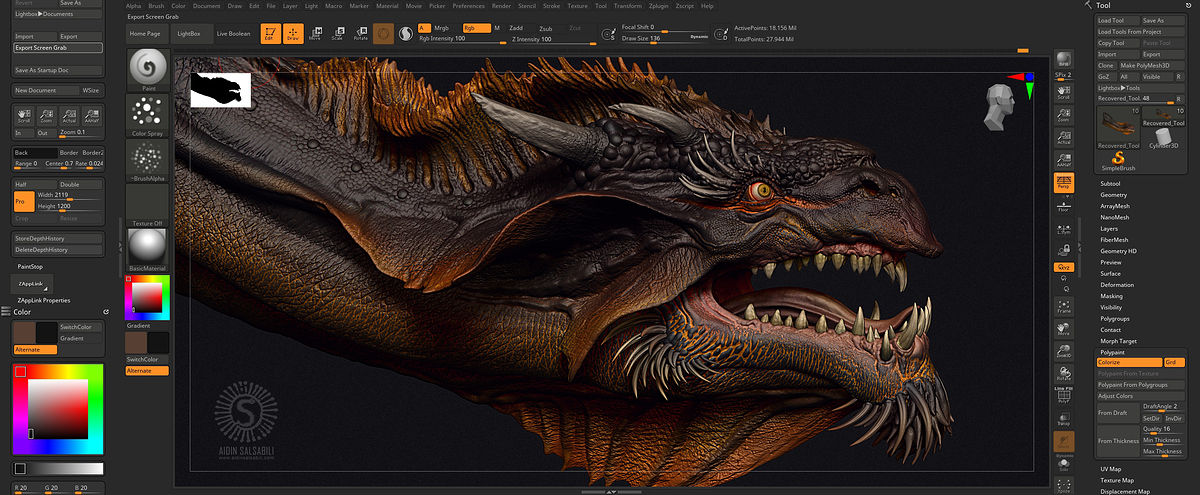Open the Color Spray stroke selector
Viewport: 1200px width, 495px height.
tap(148, 117)
